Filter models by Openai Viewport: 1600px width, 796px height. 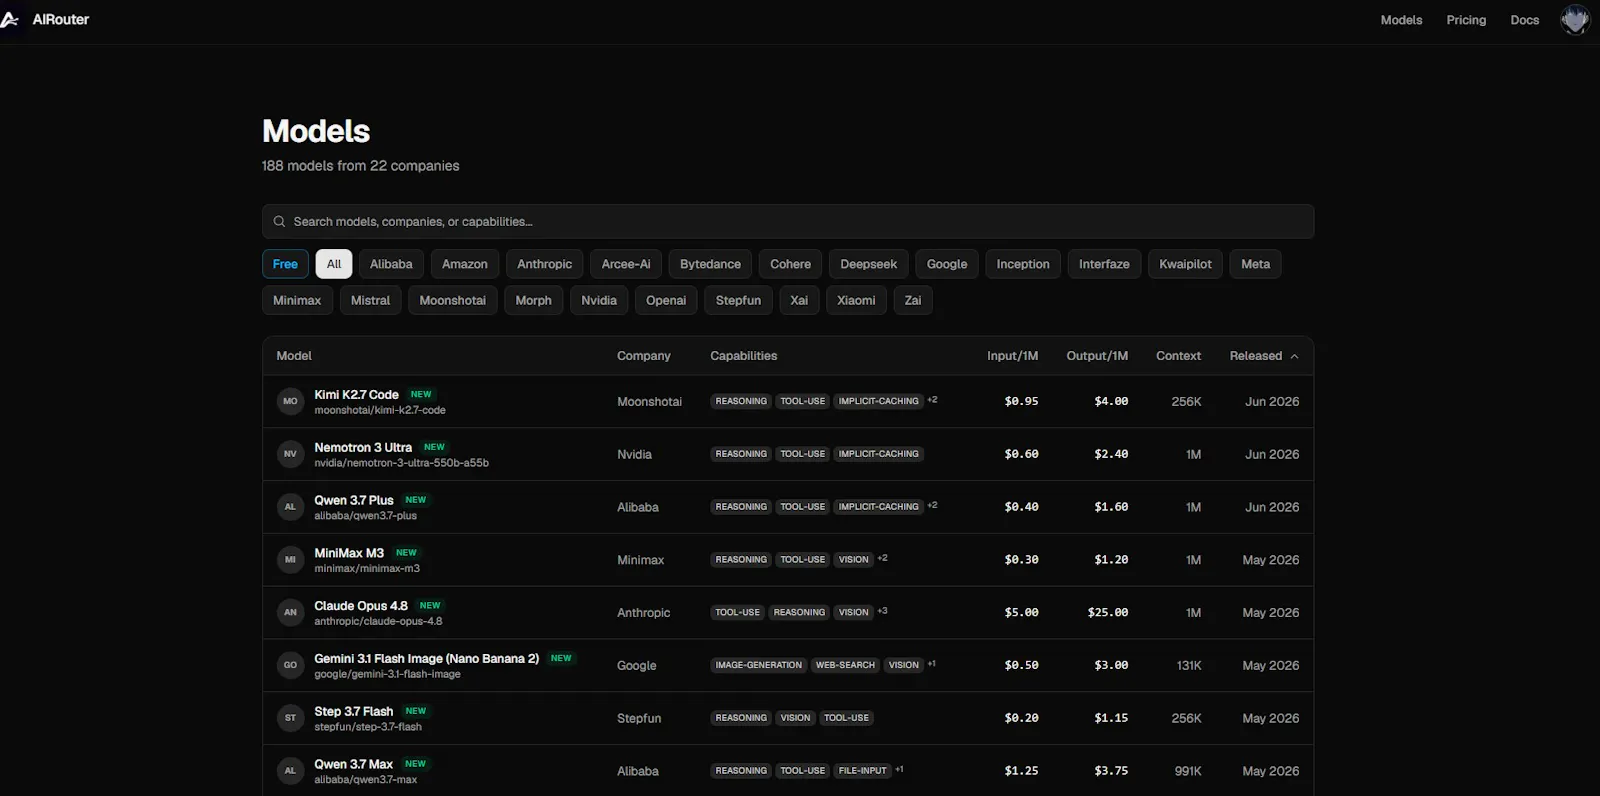click(x=666, y=300)
